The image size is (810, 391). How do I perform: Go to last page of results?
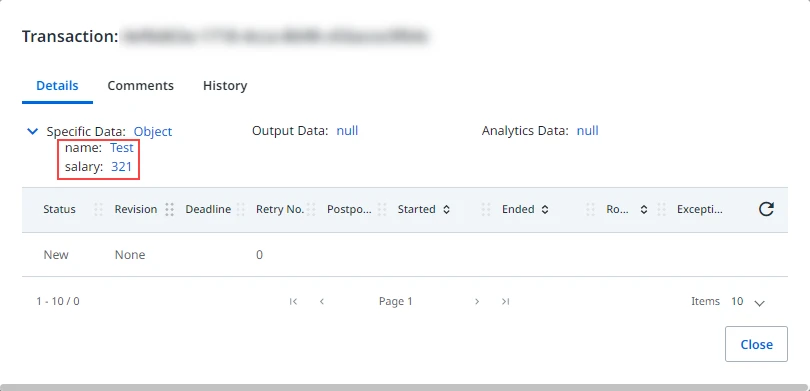click(505, 302)
